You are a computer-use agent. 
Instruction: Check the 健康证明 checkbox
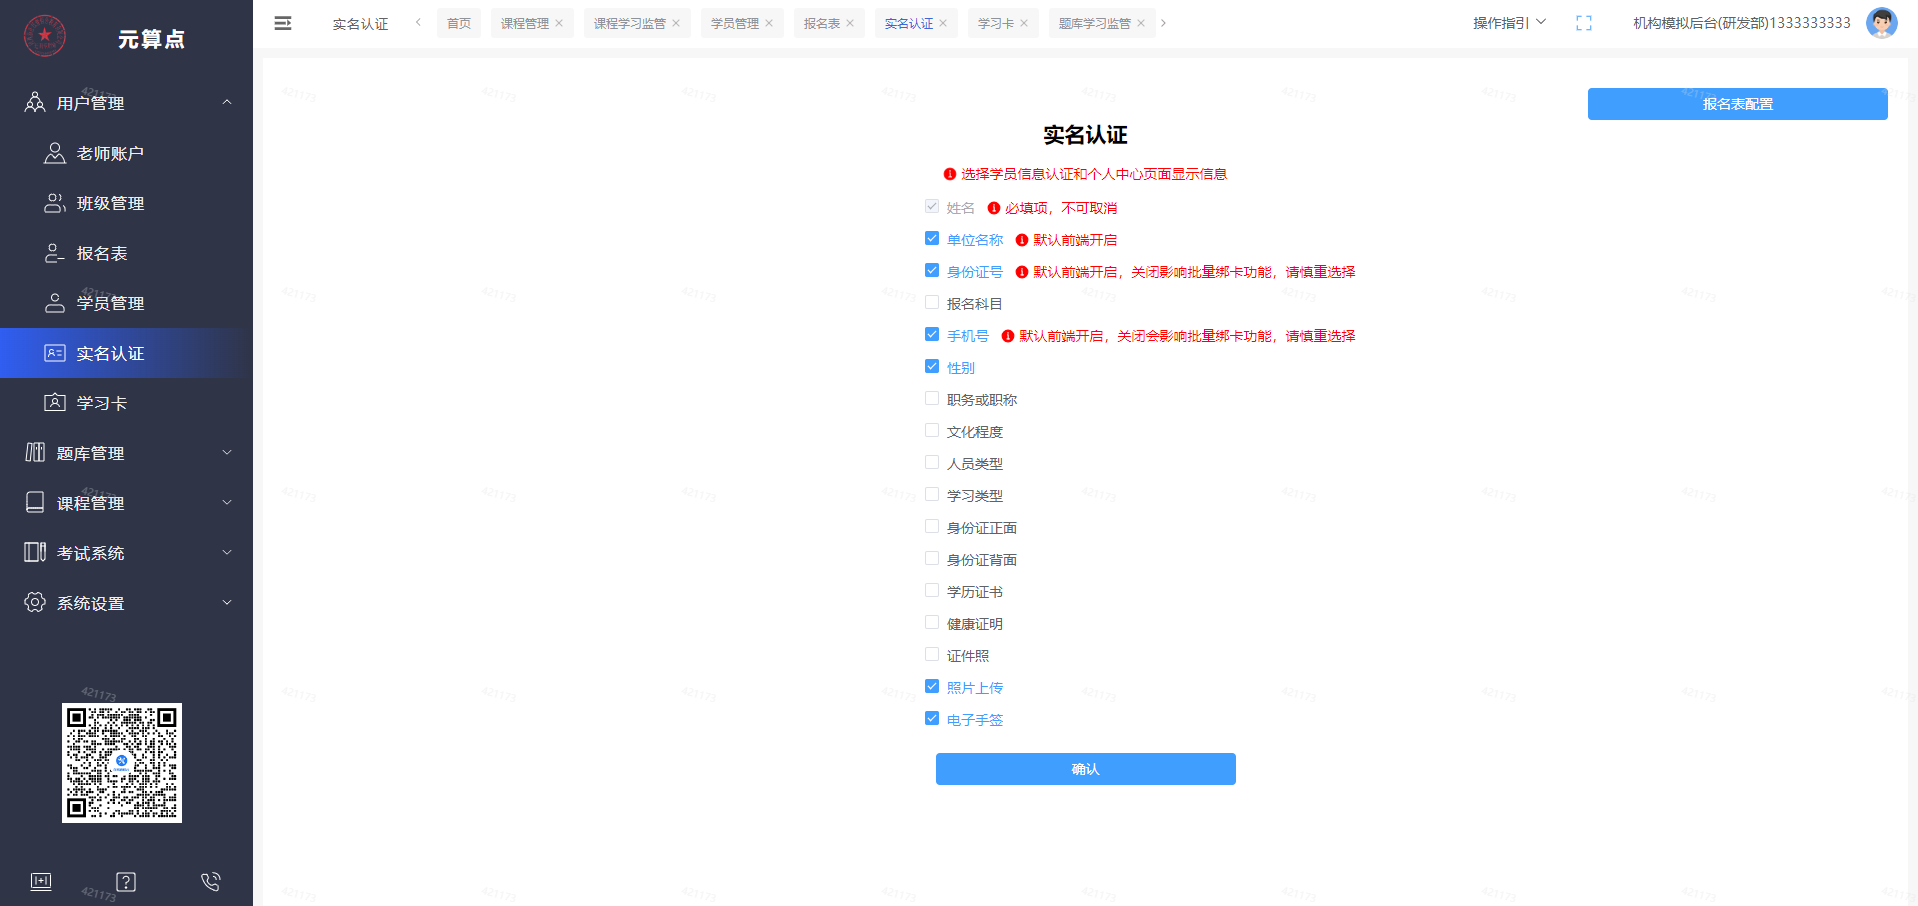pyautogui.click(x=932, y=622)
